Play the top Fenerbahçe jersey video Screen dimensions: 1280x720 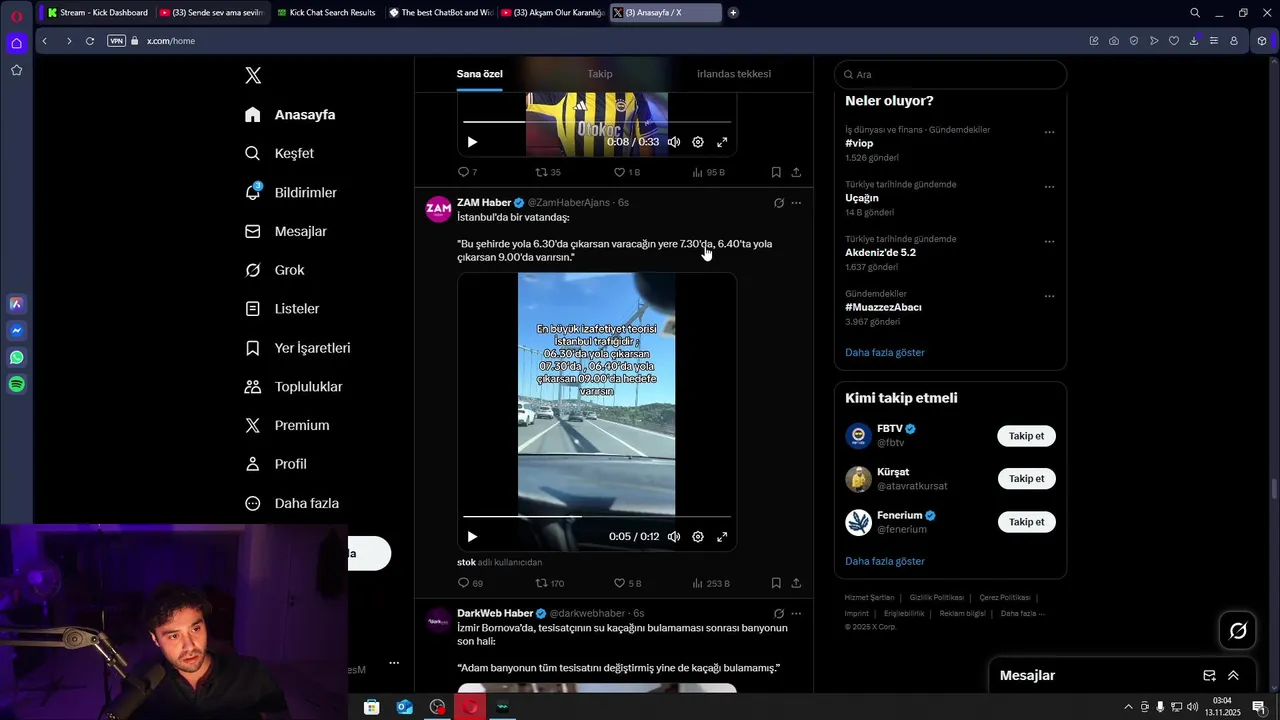472,142
